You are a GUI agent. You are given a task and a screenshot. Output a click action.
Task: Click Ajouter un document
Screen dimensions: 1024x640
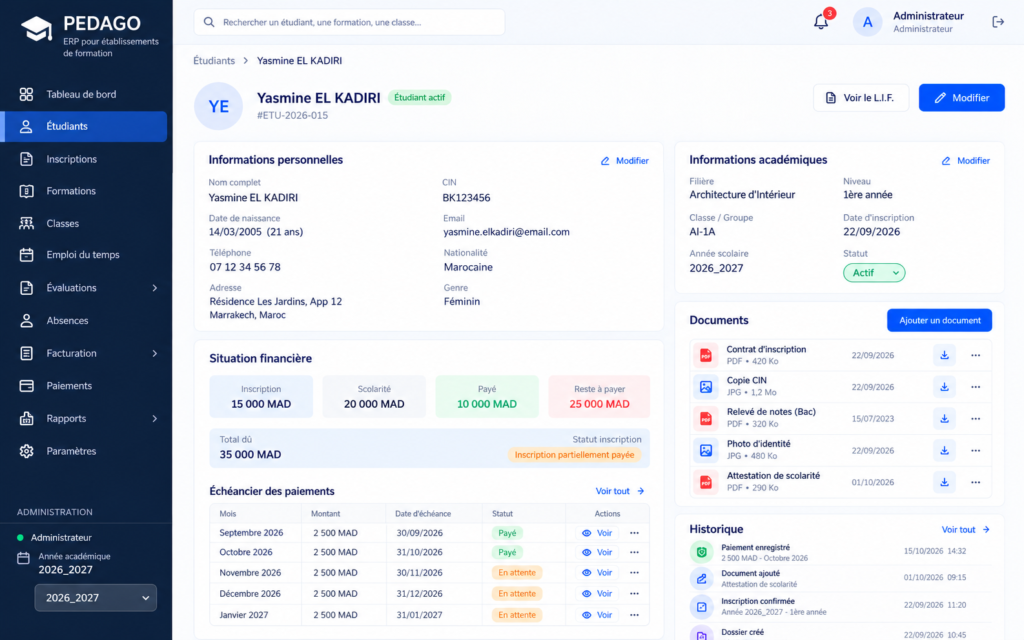tap(939, 320)
